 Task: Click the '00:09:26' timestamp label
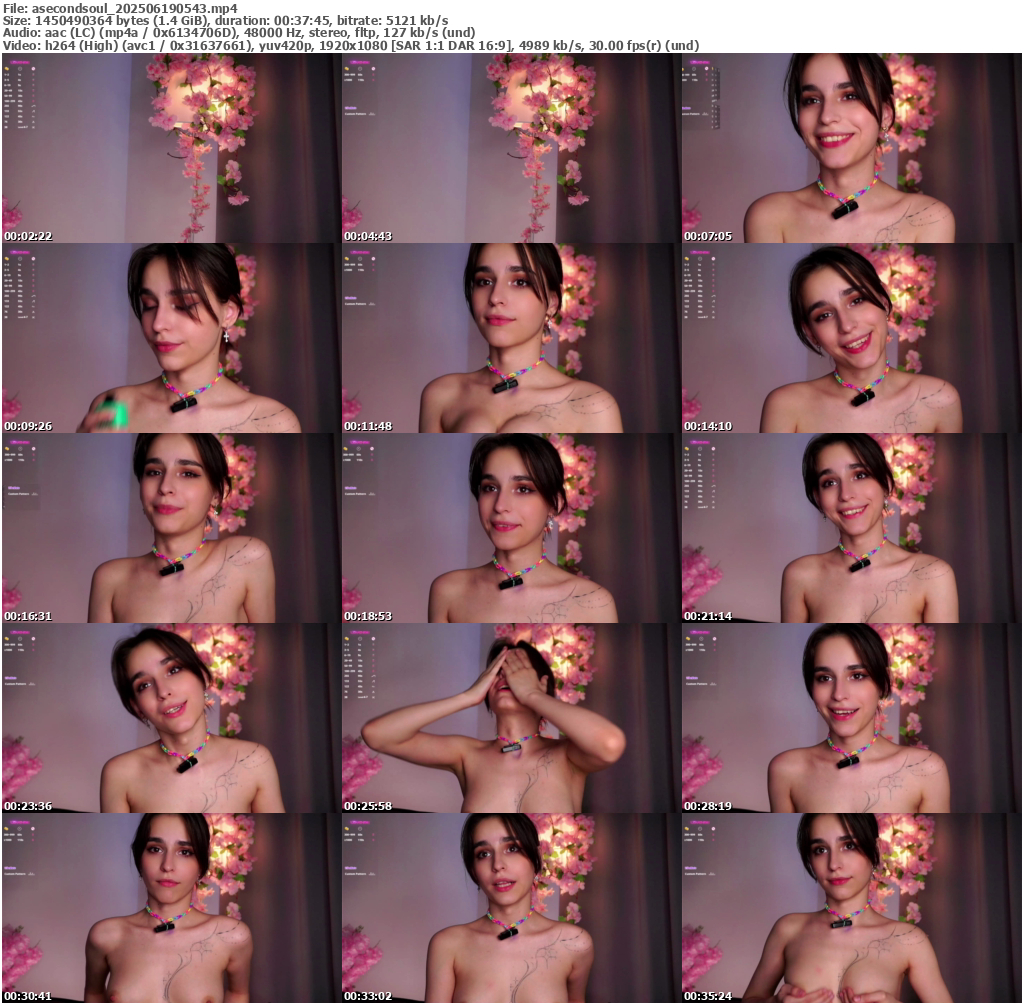(x=28, y=426)
